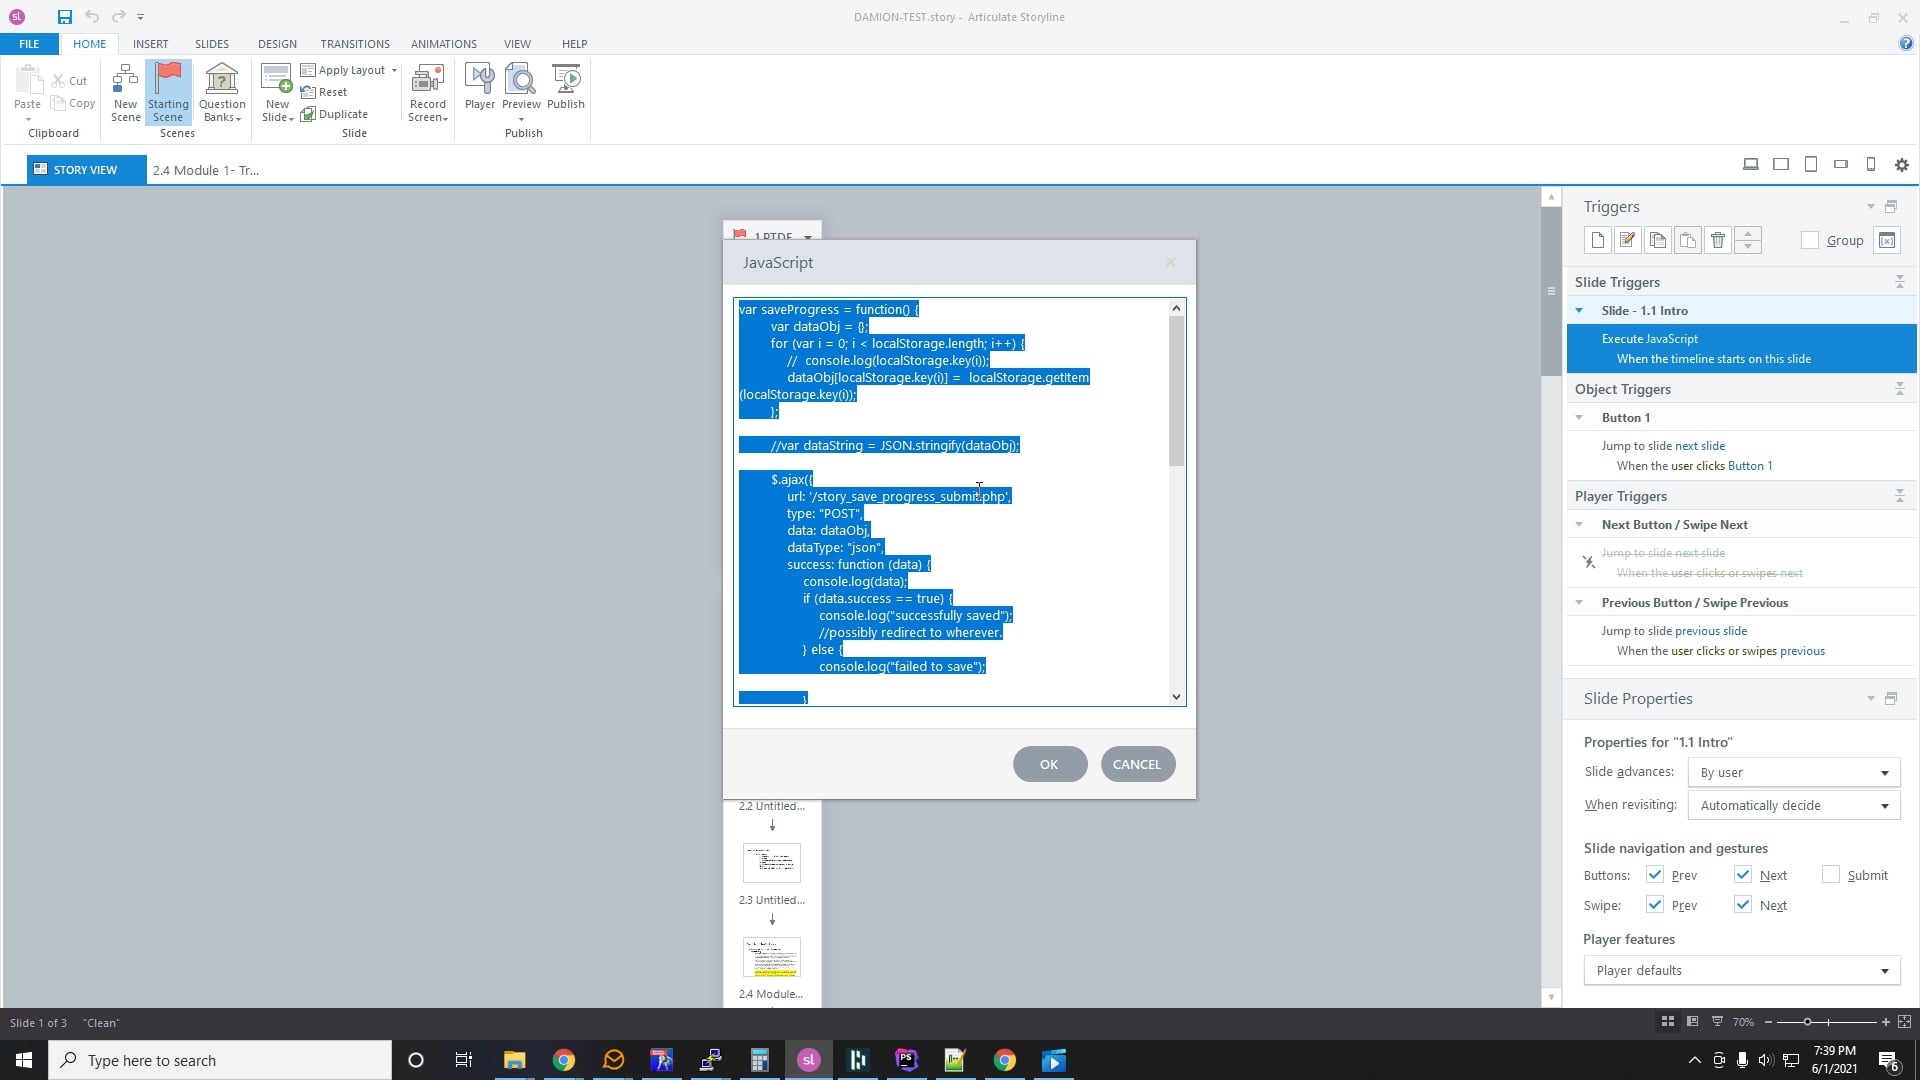
Task: Click the edit trigger pencil icon
Action: coord(1627,240)
